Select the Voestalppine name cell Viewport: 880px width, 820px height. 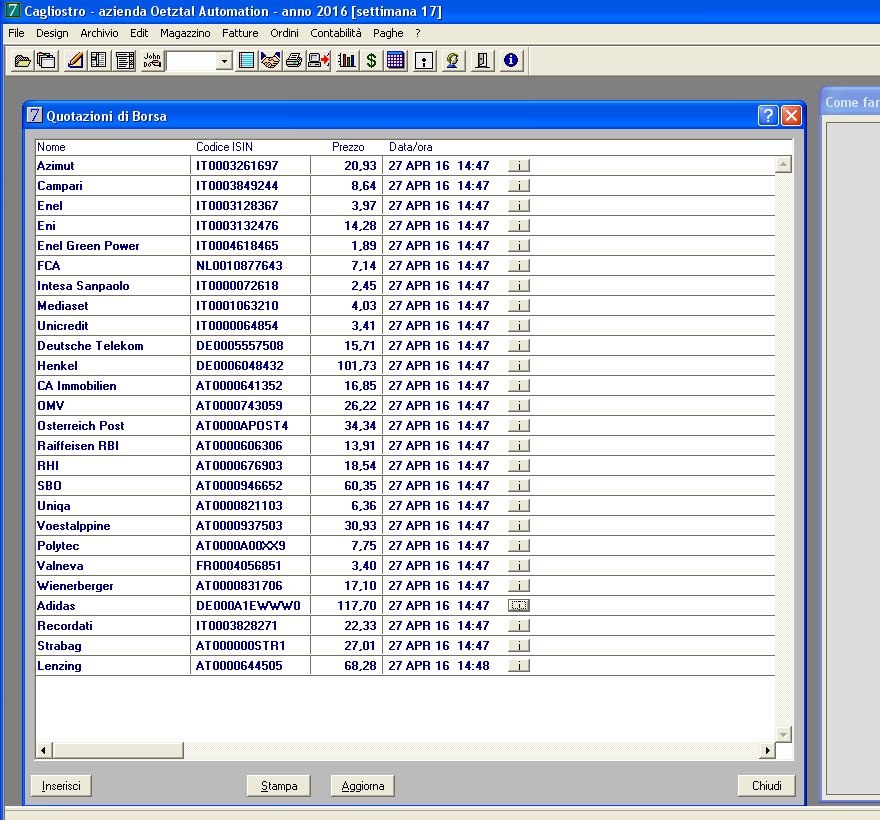pos(113,526)
